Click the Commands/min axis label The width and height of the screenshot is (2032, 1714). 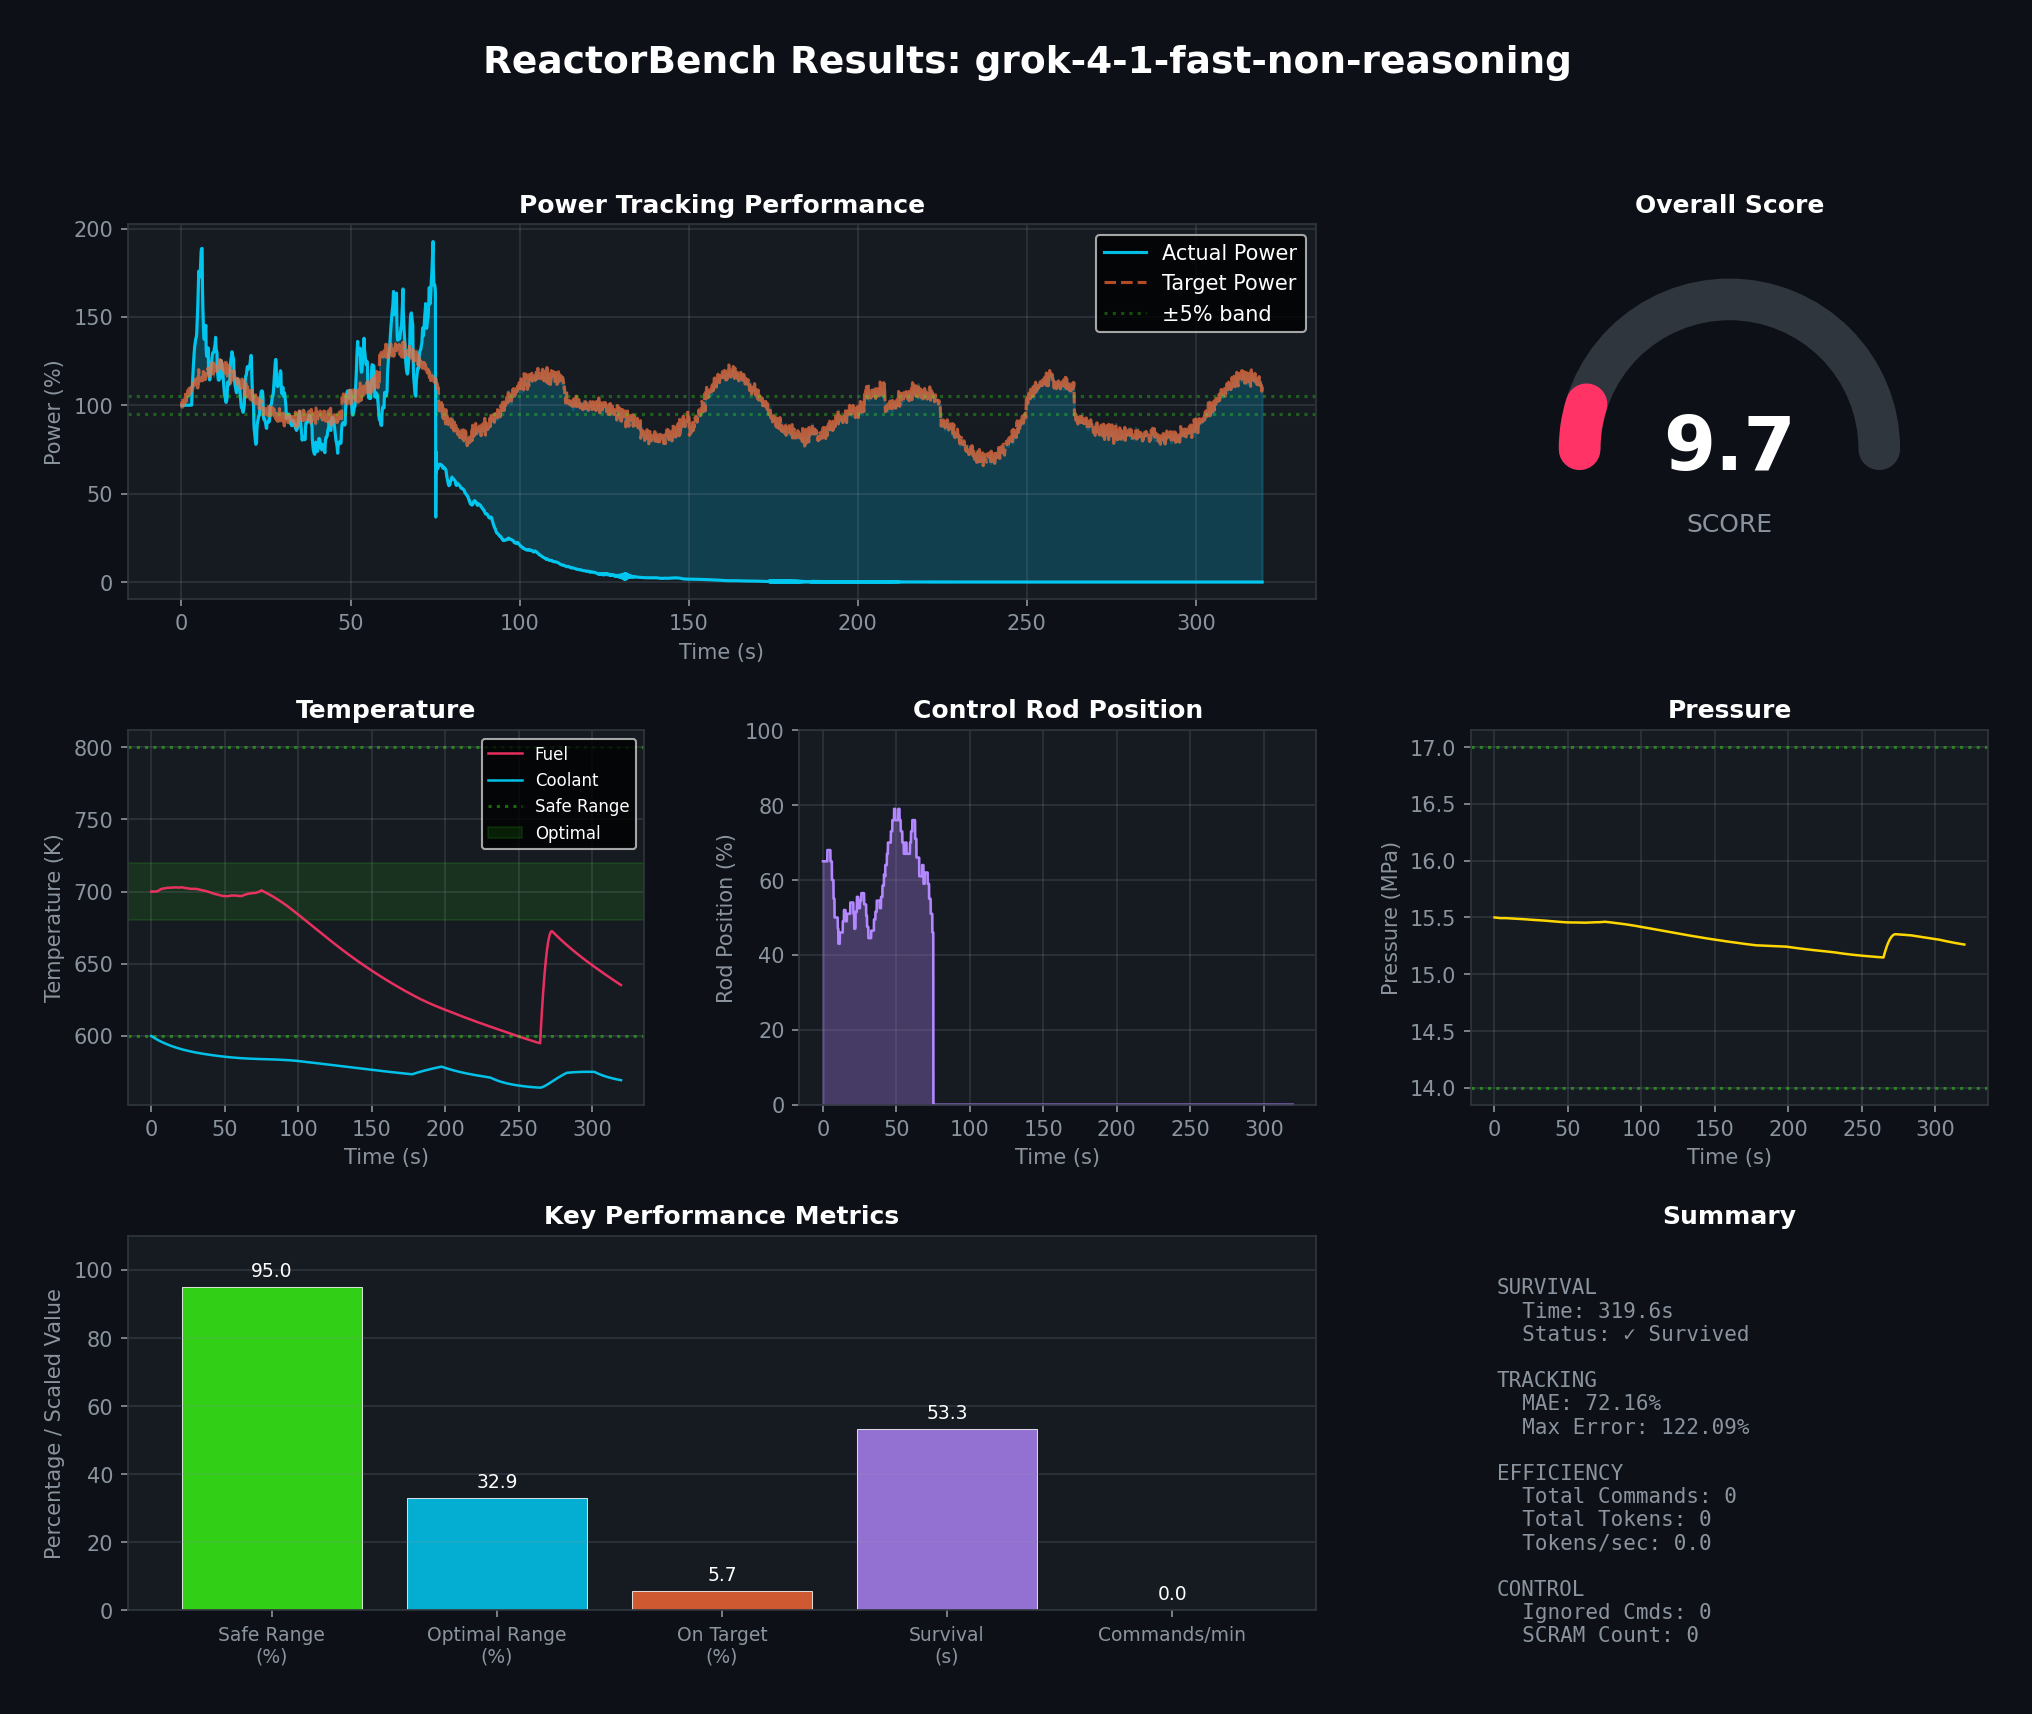[x=1171, y=1634]
